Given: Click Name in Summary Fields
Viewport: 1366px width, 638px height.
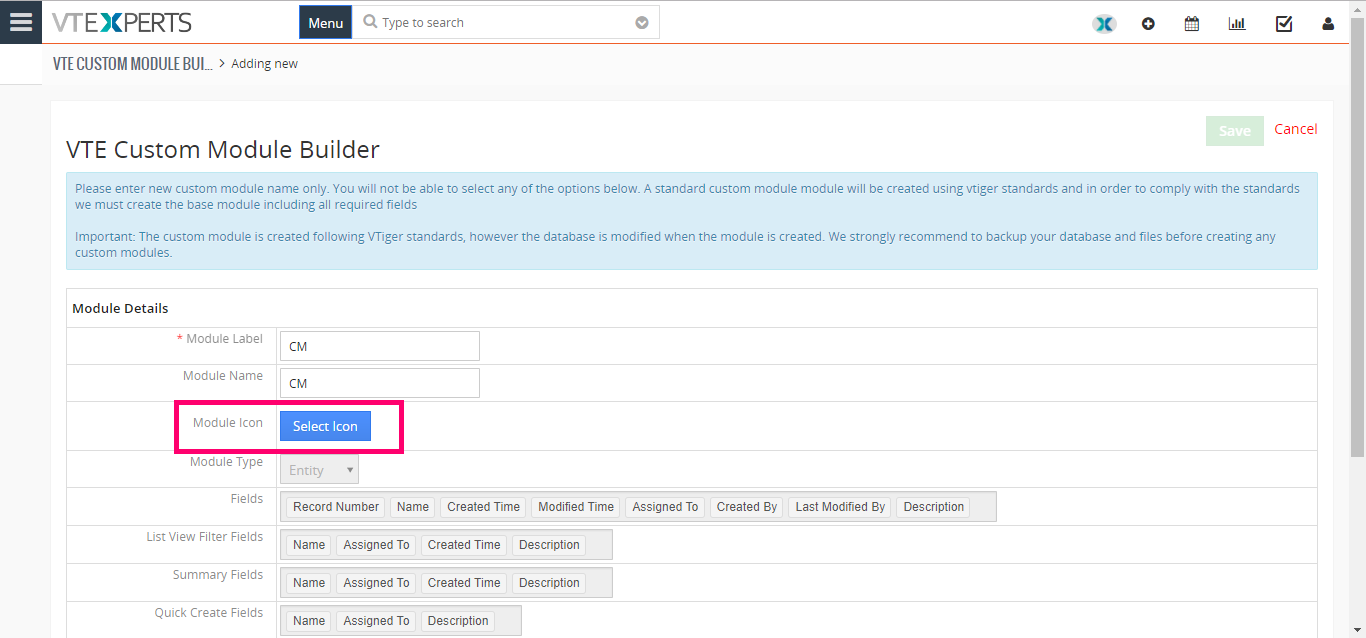Looking at the screenshot, I should (x=309, y=583).
